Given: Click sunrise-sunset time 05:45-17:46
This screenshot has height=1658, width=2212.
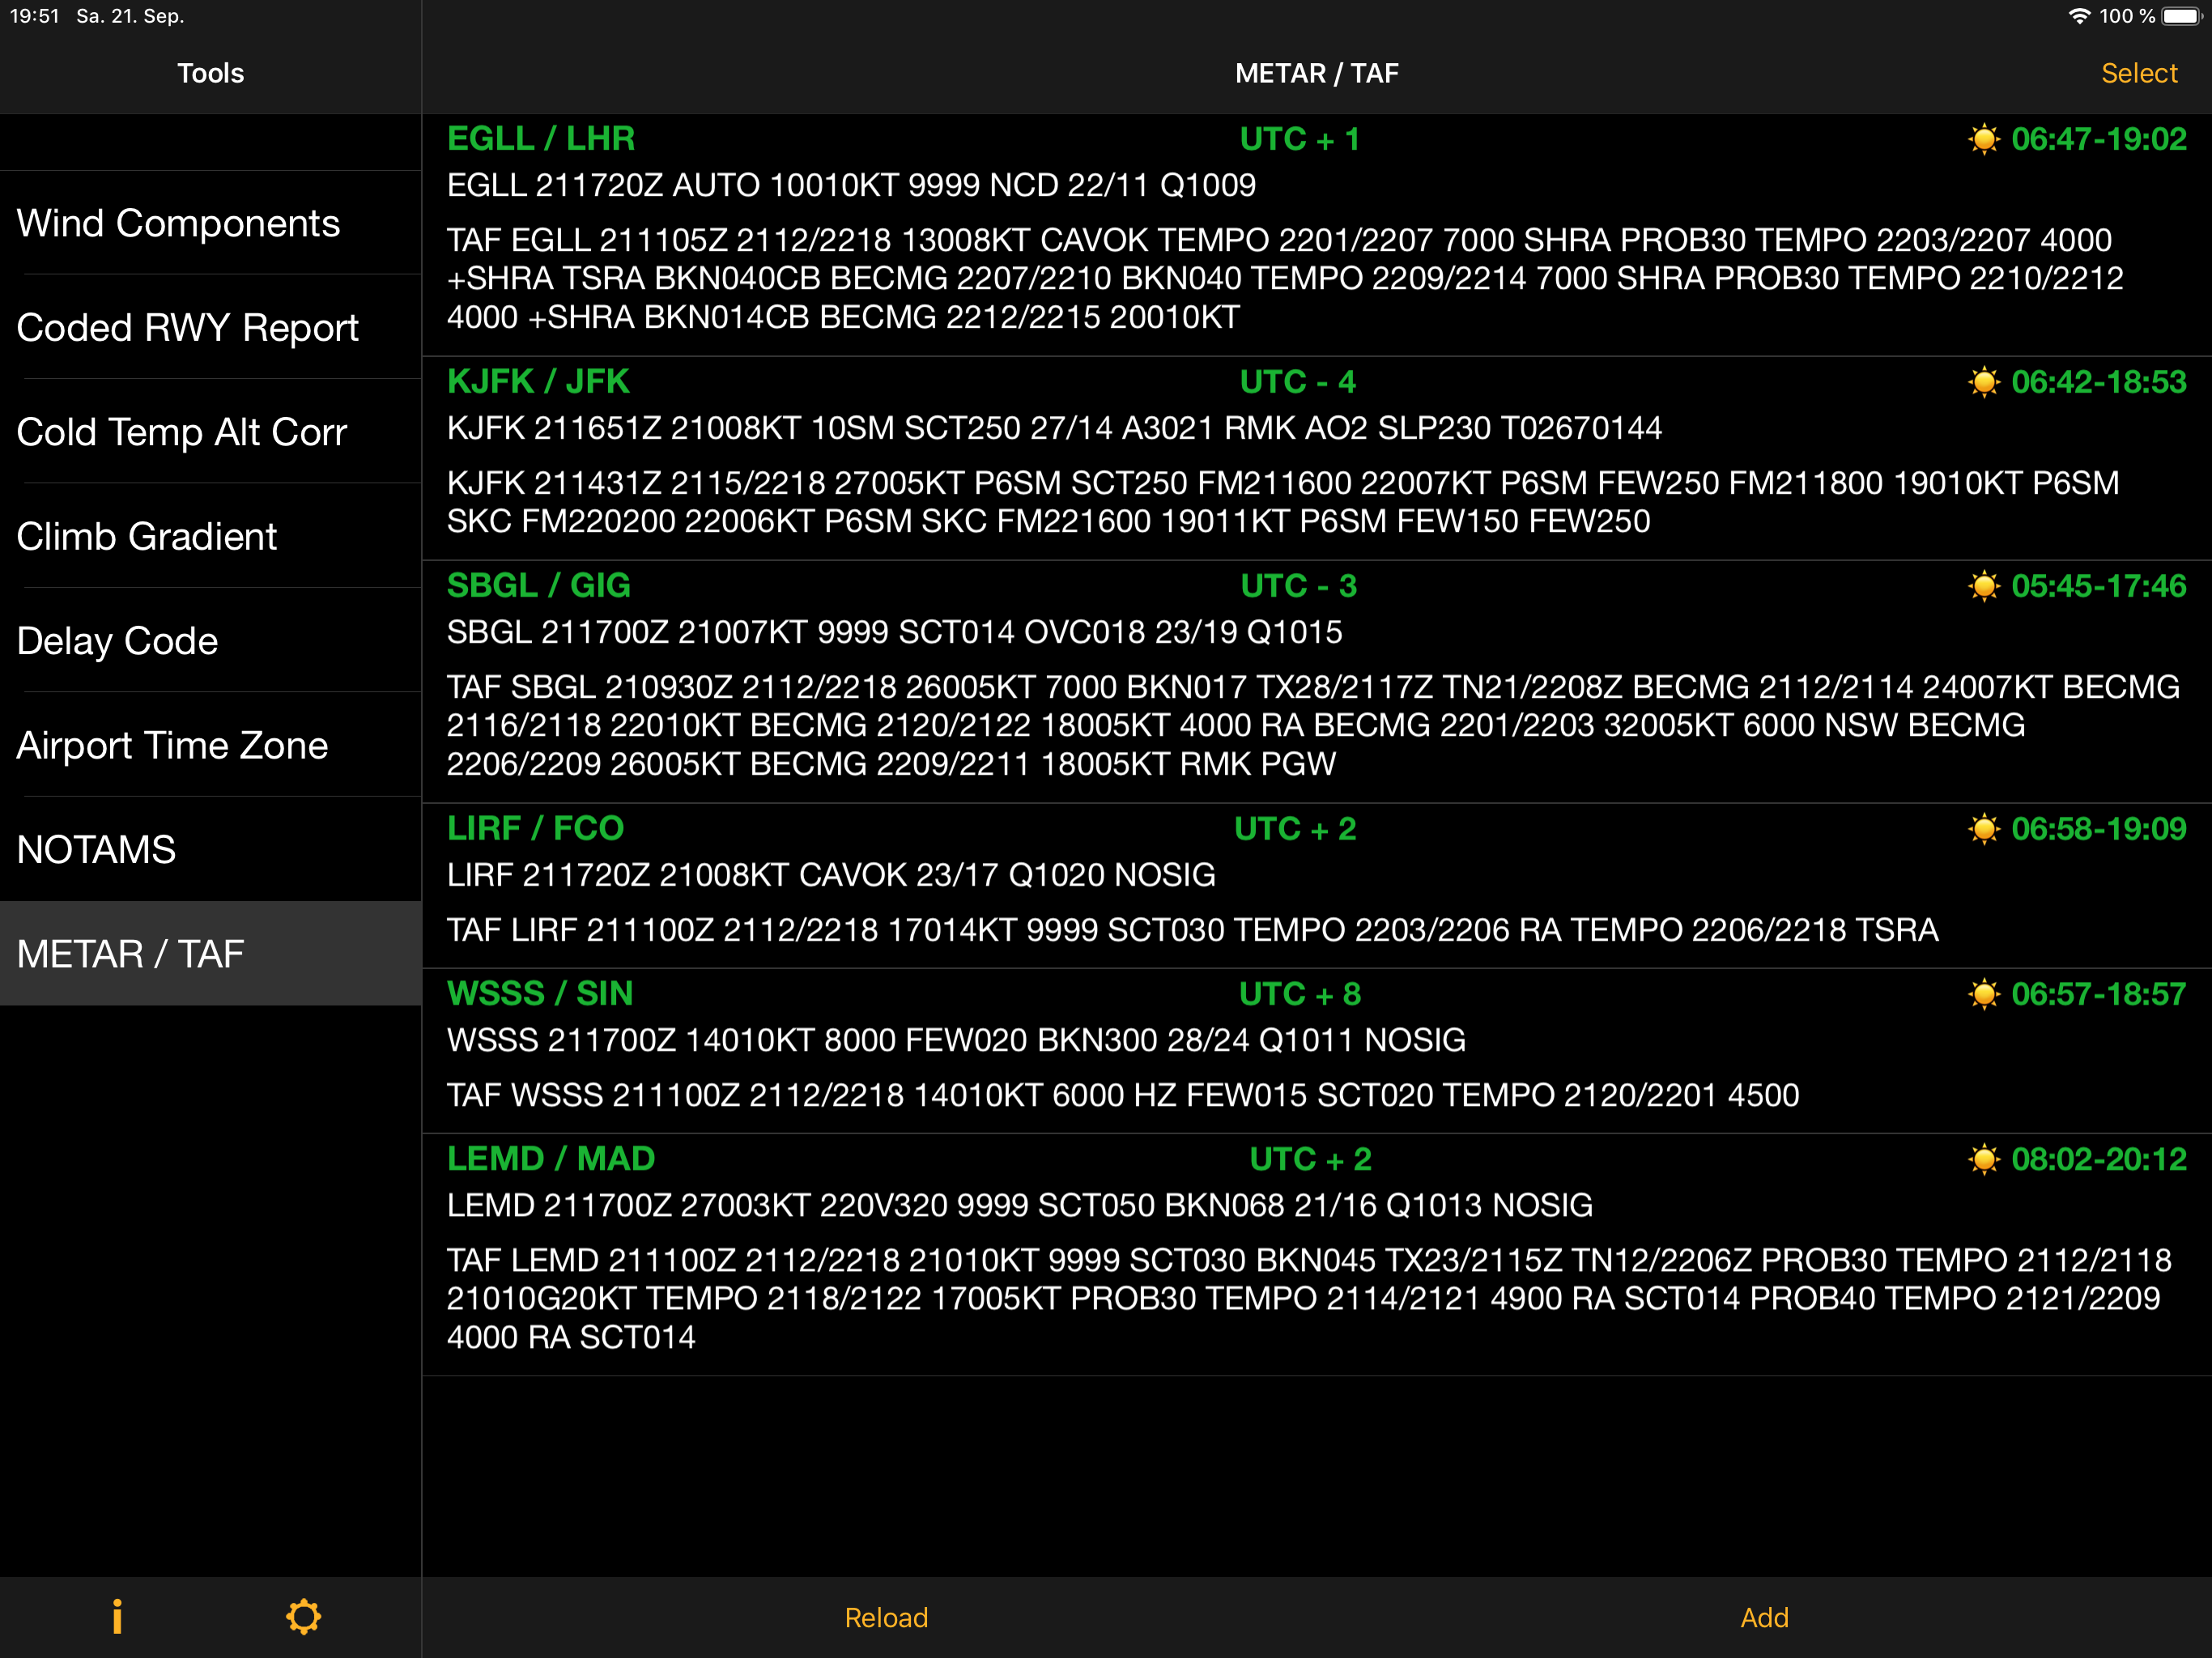Looking at the screenshot, I should point(2099,586).
